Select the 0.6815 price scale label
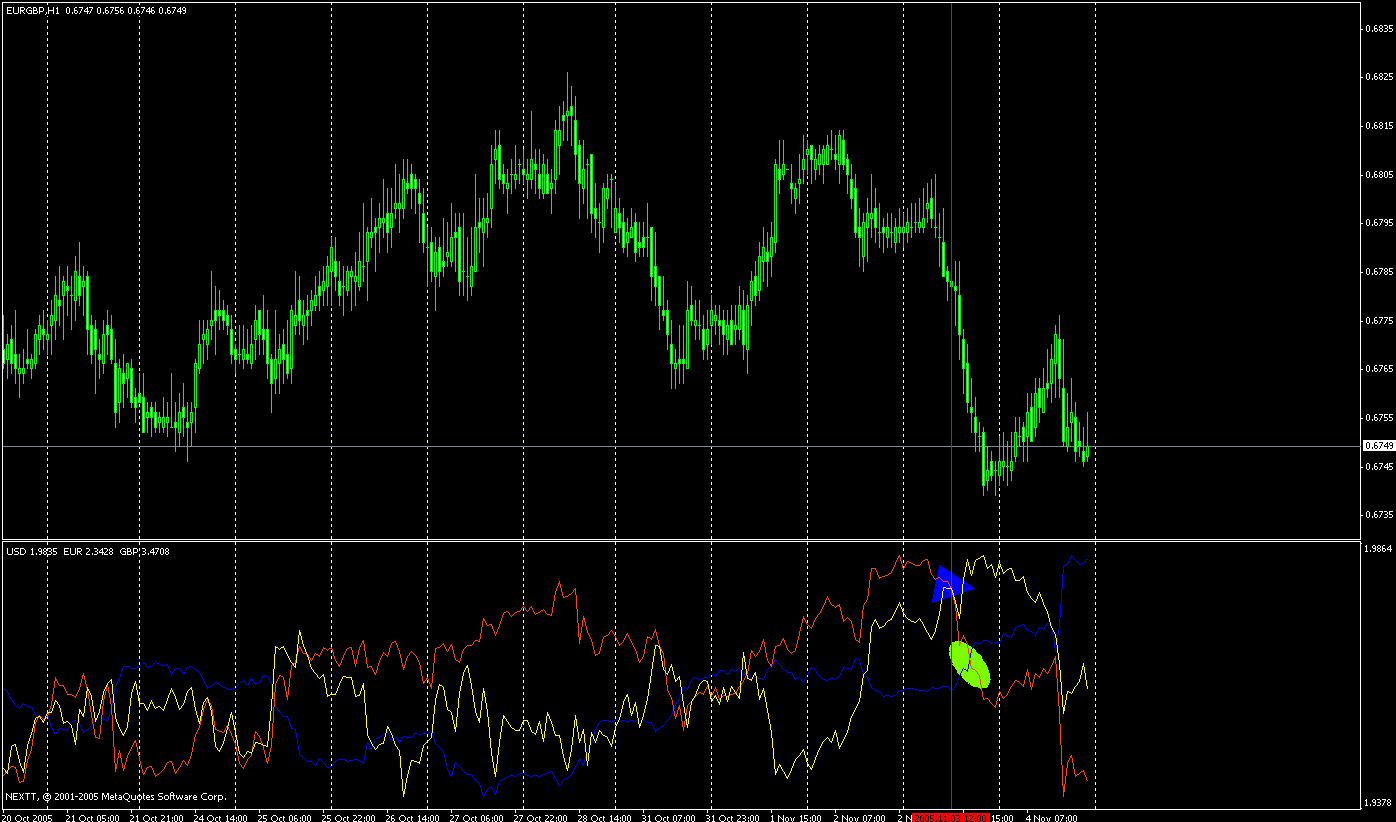The width and height of the screenshot is (1396, 822). 1379,126
